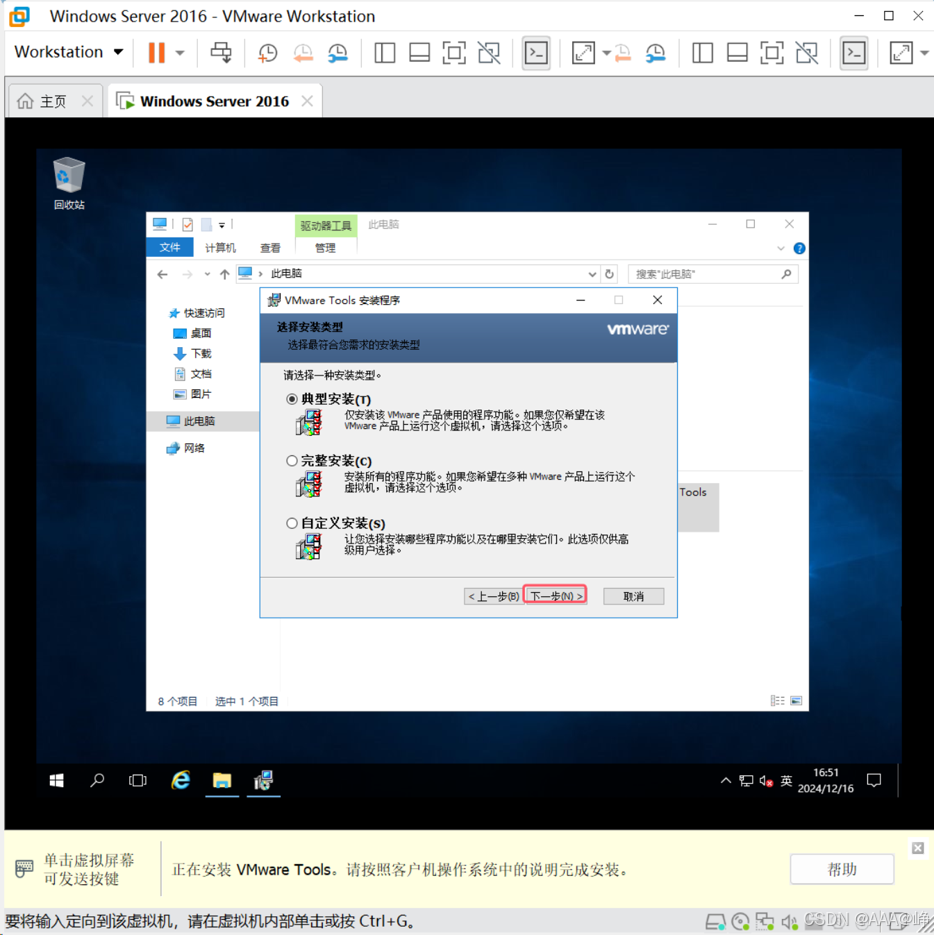Click the Explorer back arrow
Screen dimensions: 934x935
162,274
